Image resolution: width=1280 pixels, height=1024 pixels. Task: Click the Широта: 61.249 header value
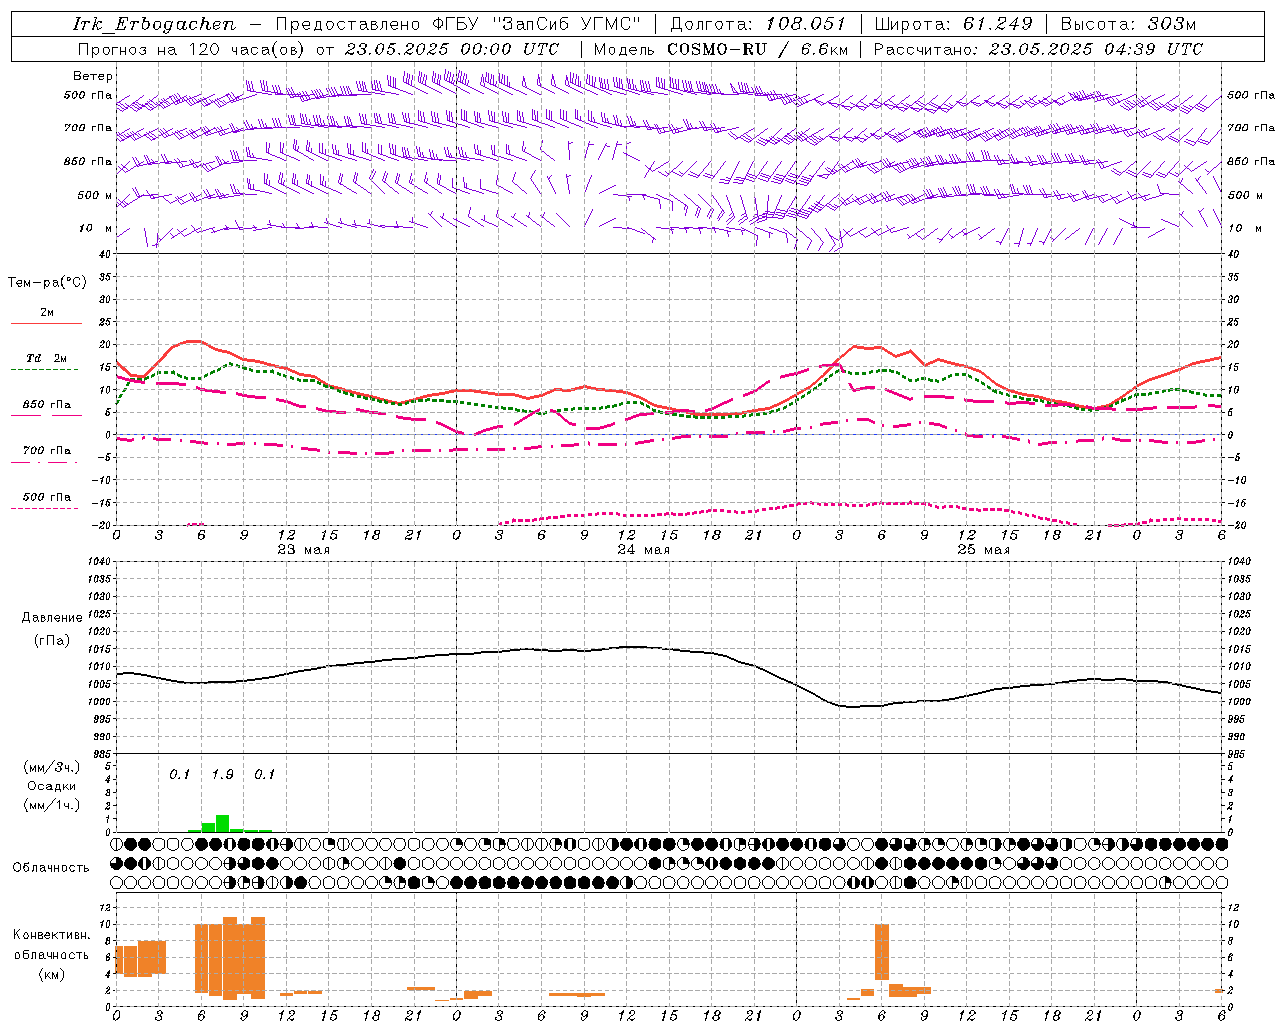953,24
